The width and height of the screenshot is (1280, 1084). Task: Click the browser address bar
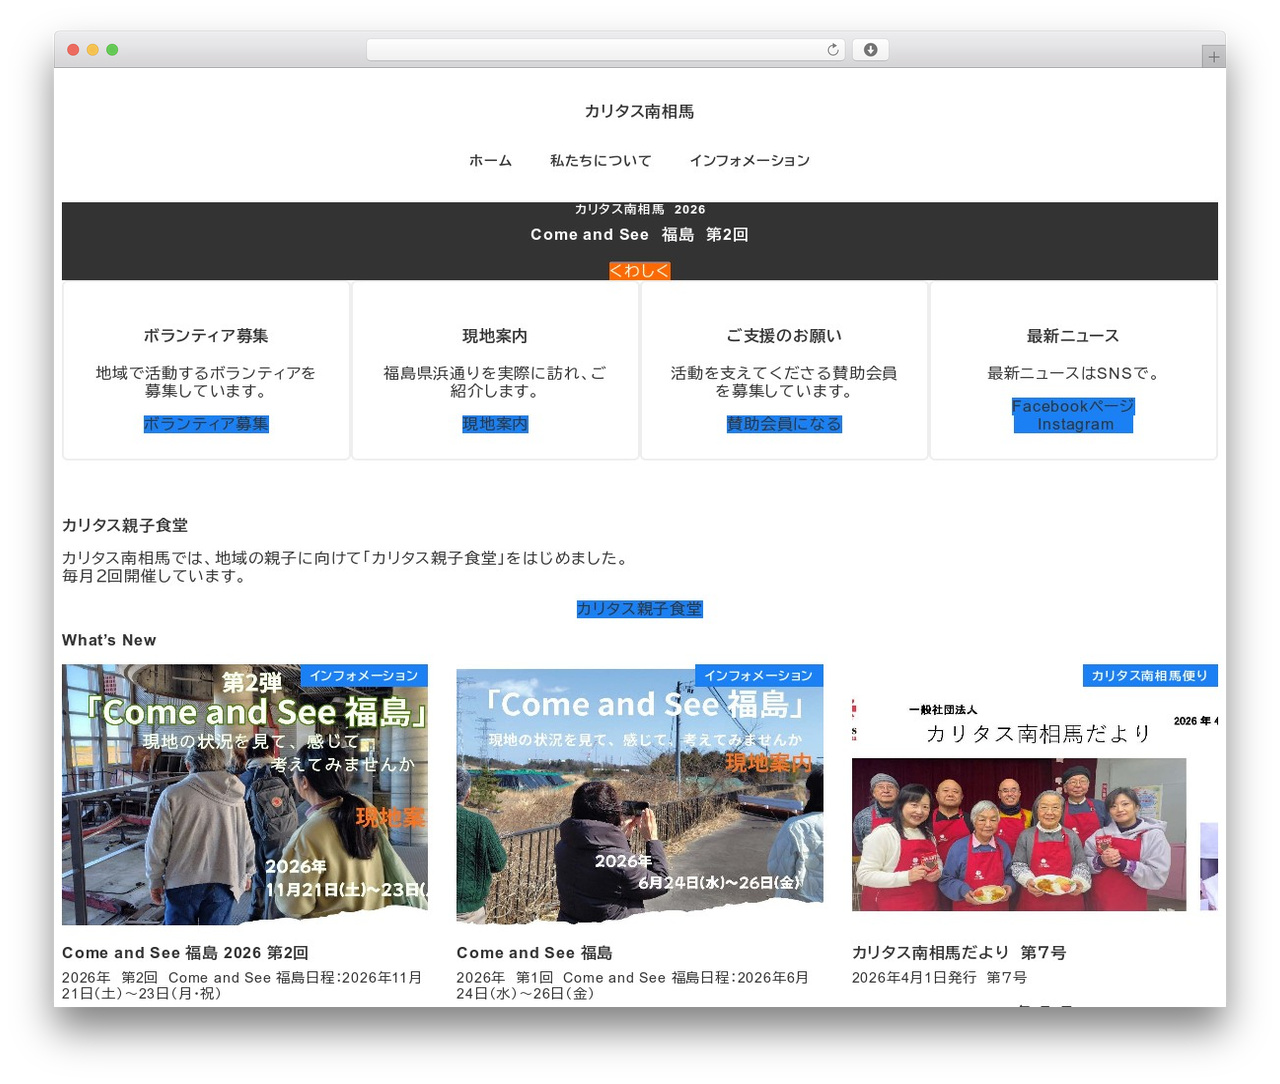[605, 50]
